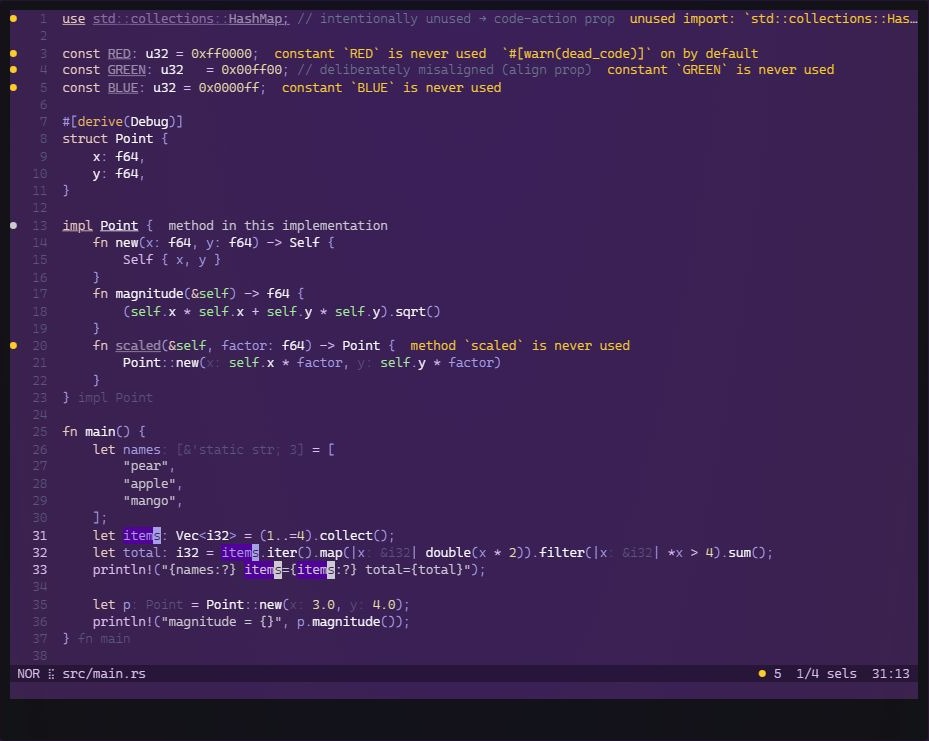
Task: Click the [&'static str; 3] inlay type hint
Action: tap(240, 450)
